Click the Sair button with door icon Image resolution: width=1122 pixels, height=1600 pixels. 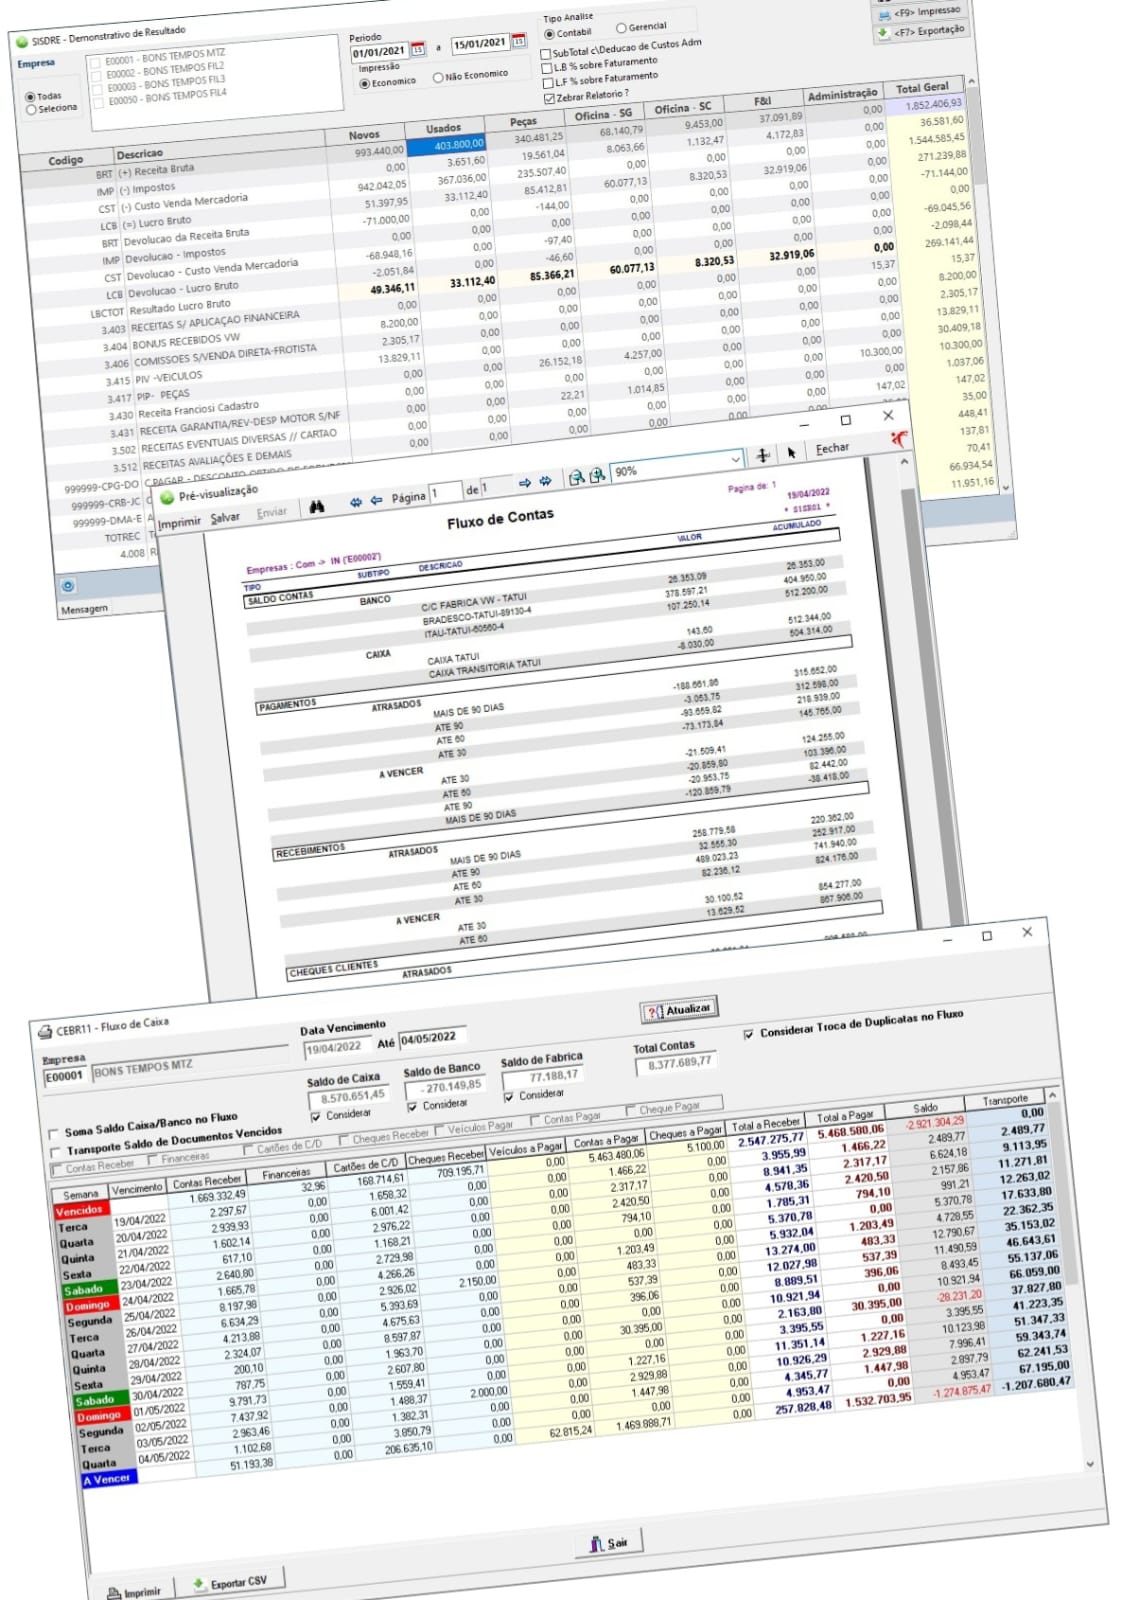(609, 1543)
